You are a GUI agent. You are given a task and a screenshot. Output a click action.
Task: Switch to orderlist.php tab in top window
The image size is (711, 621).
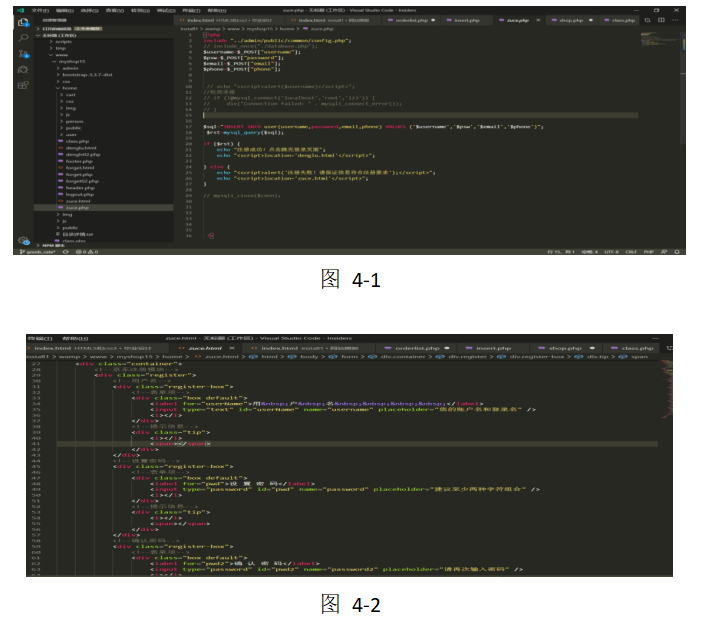point(411,20)
